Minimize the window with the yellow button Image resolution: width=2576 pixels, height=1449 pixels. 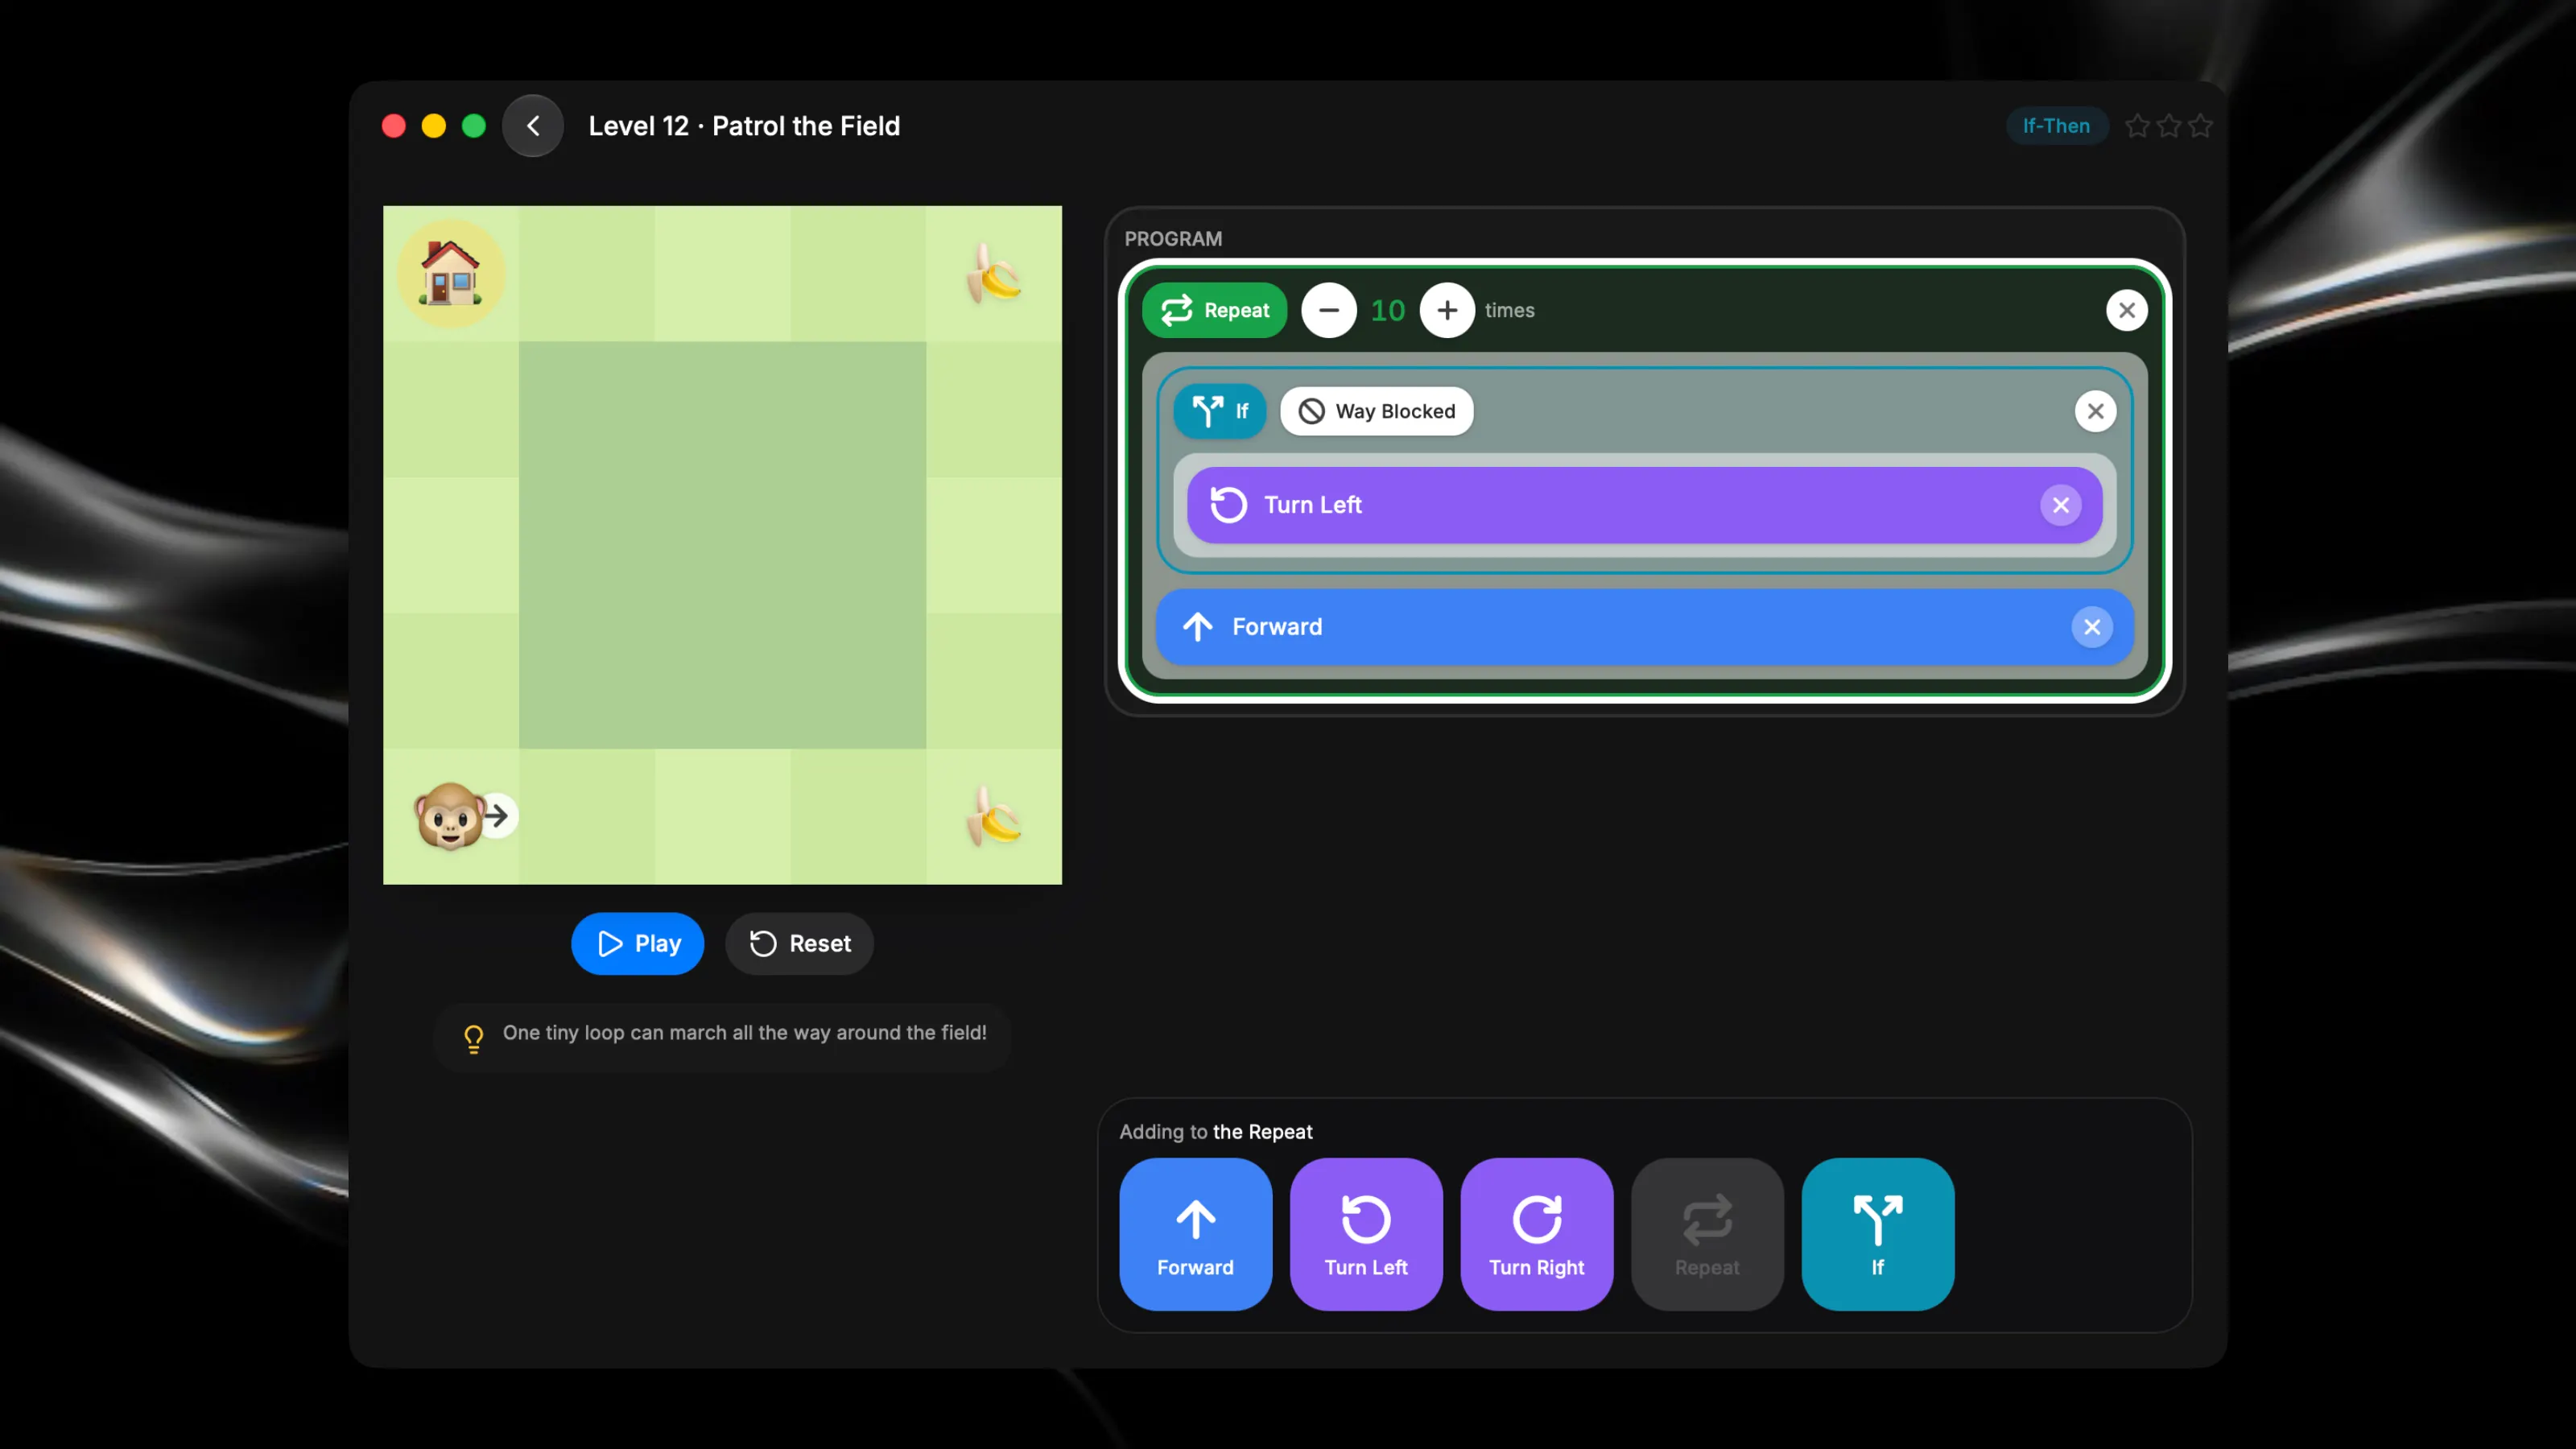(434, 126)
